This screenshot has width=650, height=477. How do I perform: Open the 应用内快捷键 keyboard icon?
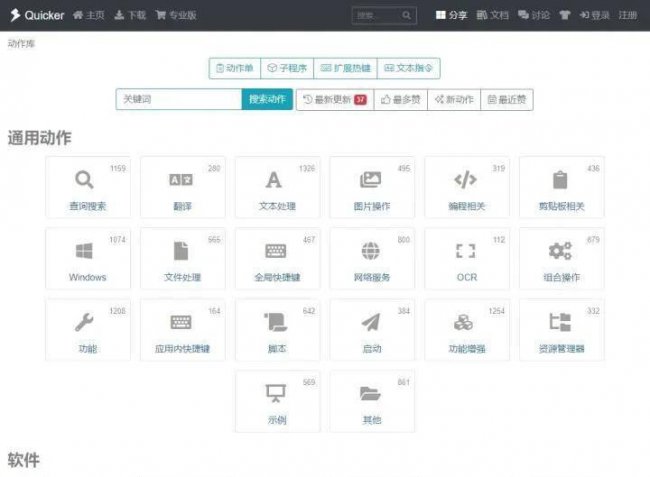coord(181,322)
